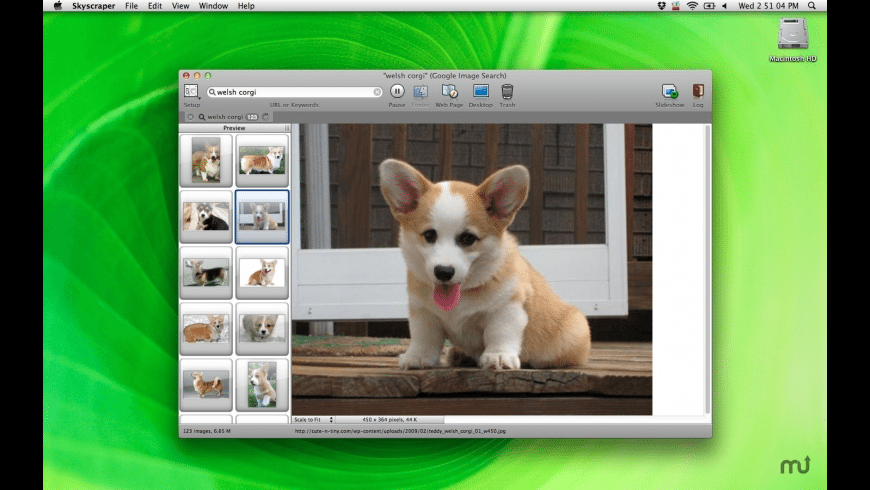This screenshot has height=490, width=870.
Task: Open the Scale to Fit dropdown
Action: pos(312,419)
